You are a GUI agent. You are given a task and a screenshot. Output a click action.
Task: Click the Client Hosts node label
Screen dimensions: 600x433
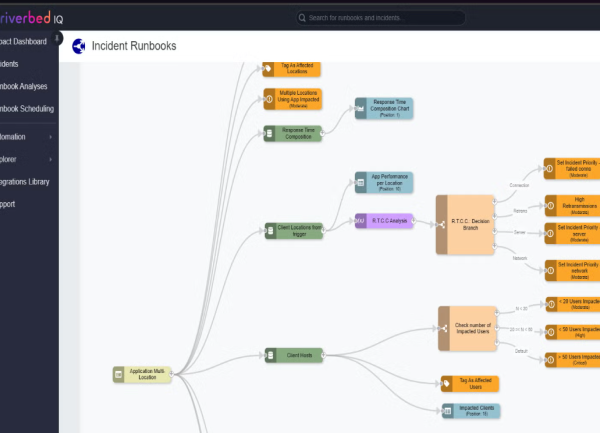click(x=299, y=355)
